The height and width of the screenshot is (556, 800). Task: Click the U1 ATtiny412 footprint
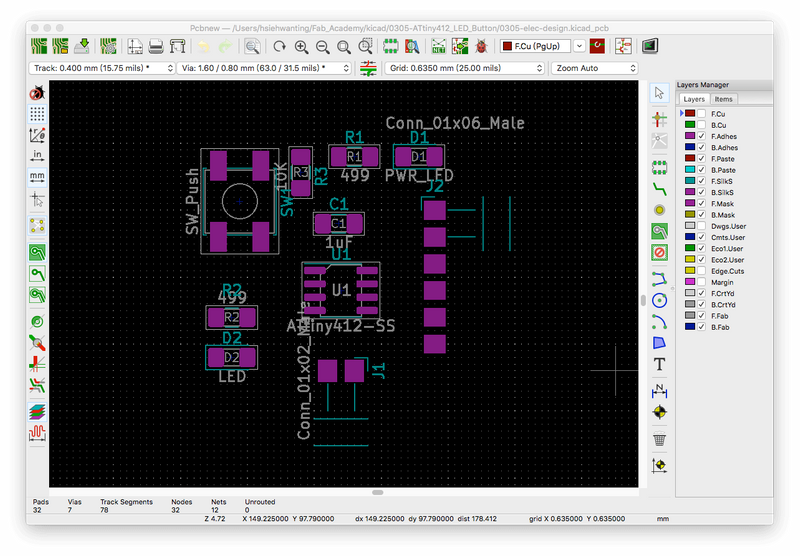[341, 290]
